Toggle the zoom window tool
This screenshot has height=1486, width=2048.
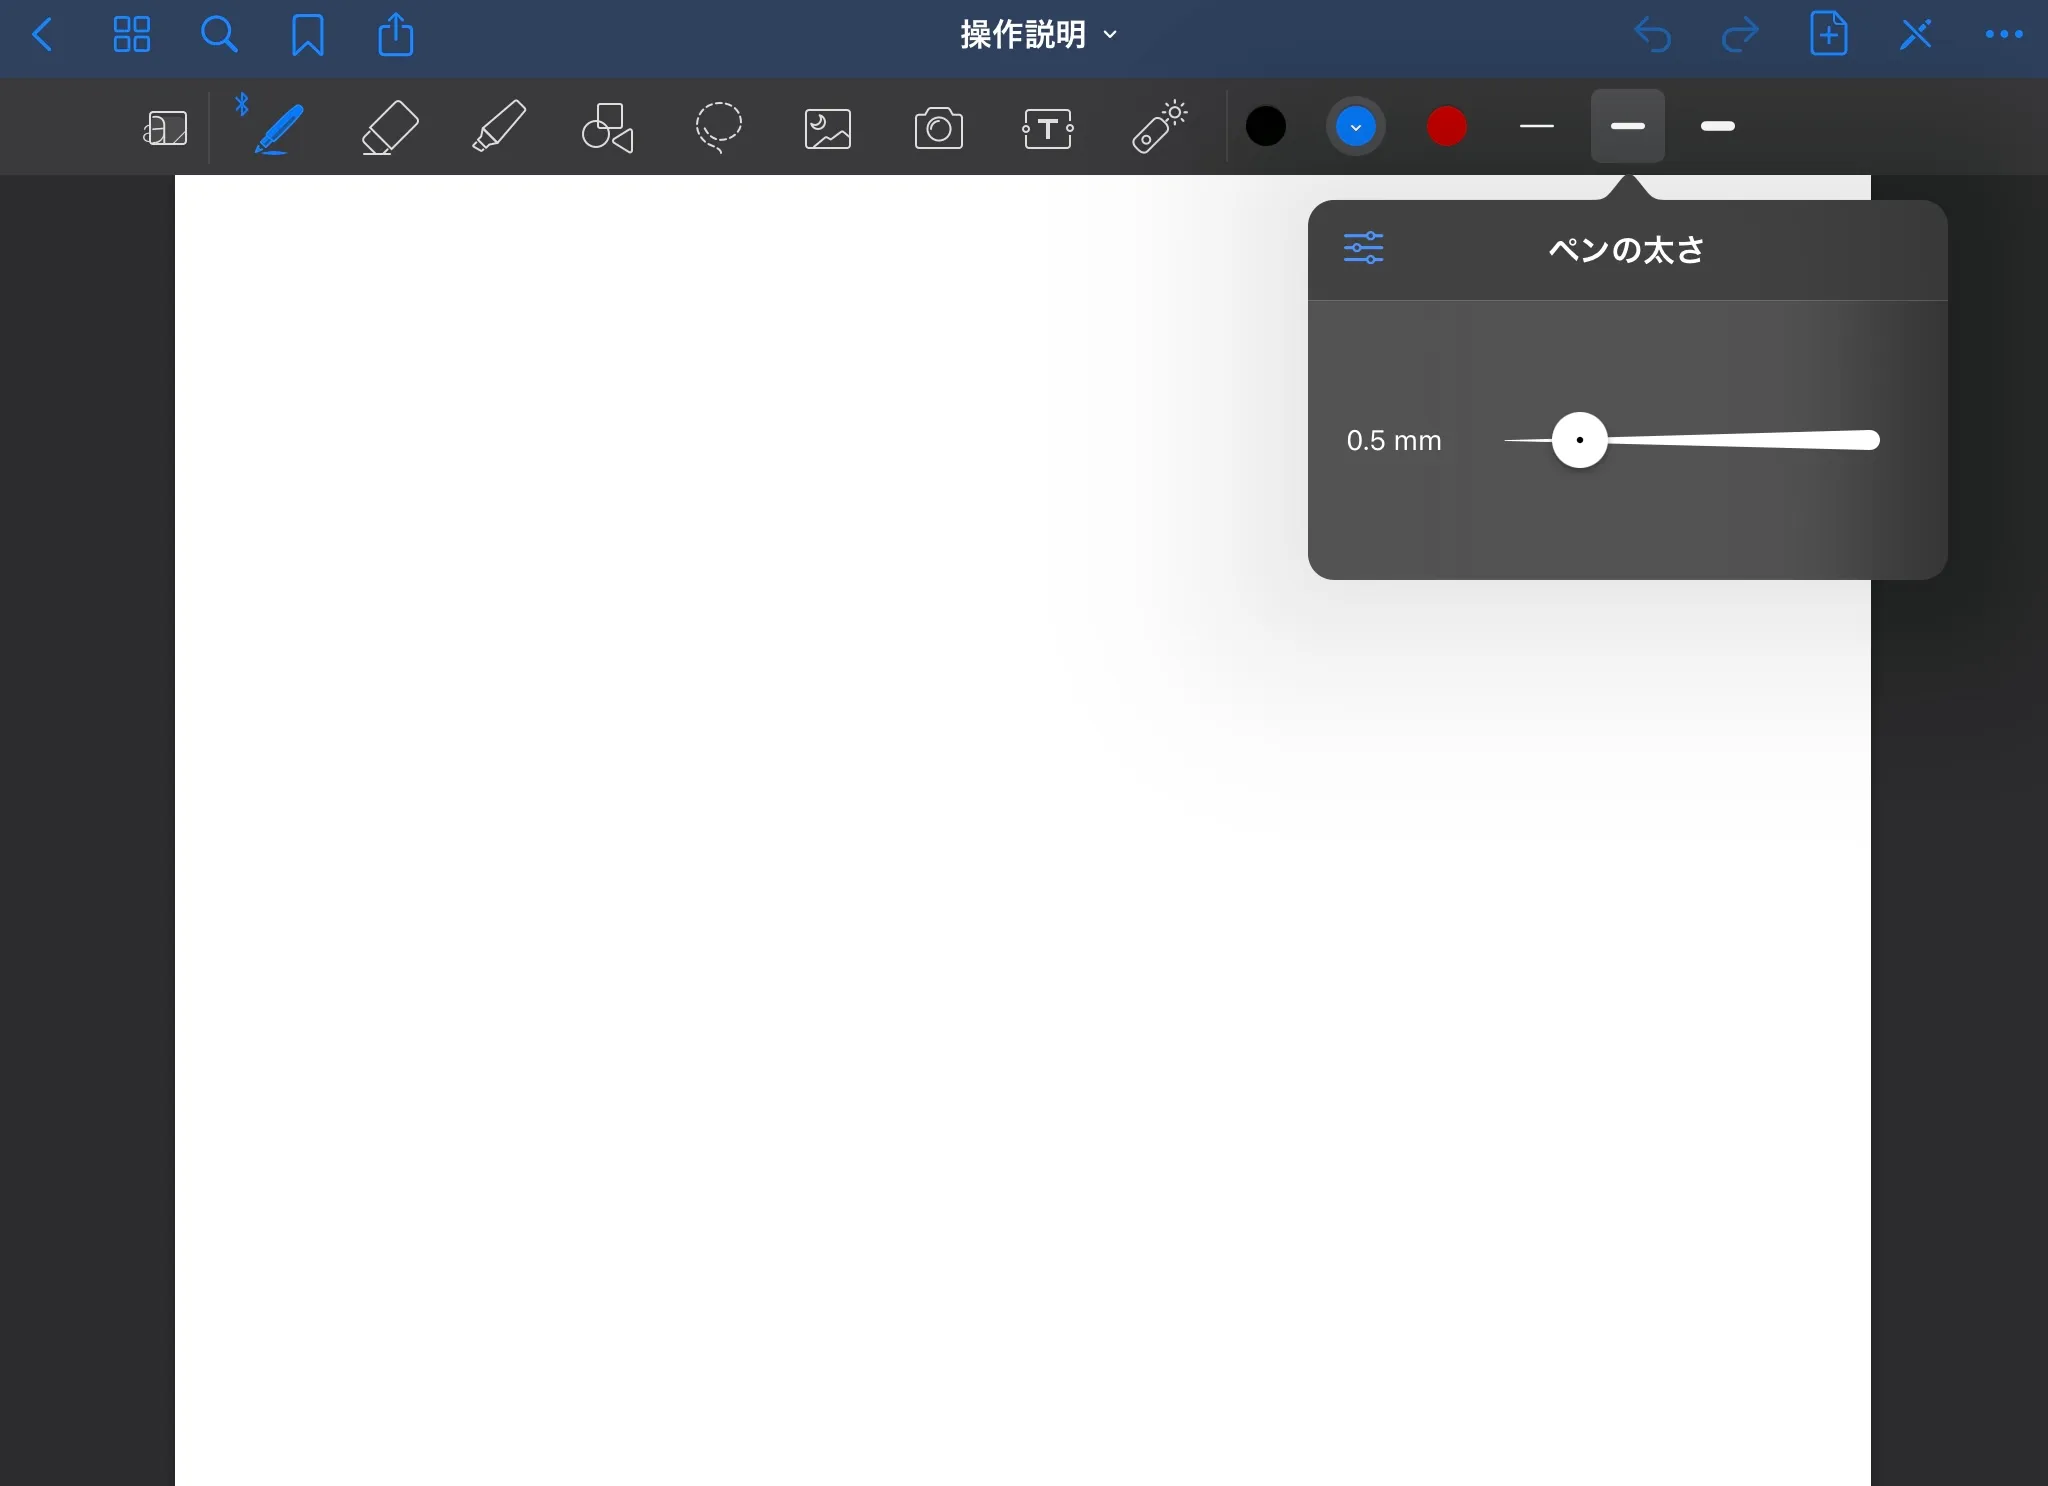click(x=166, y=128)
